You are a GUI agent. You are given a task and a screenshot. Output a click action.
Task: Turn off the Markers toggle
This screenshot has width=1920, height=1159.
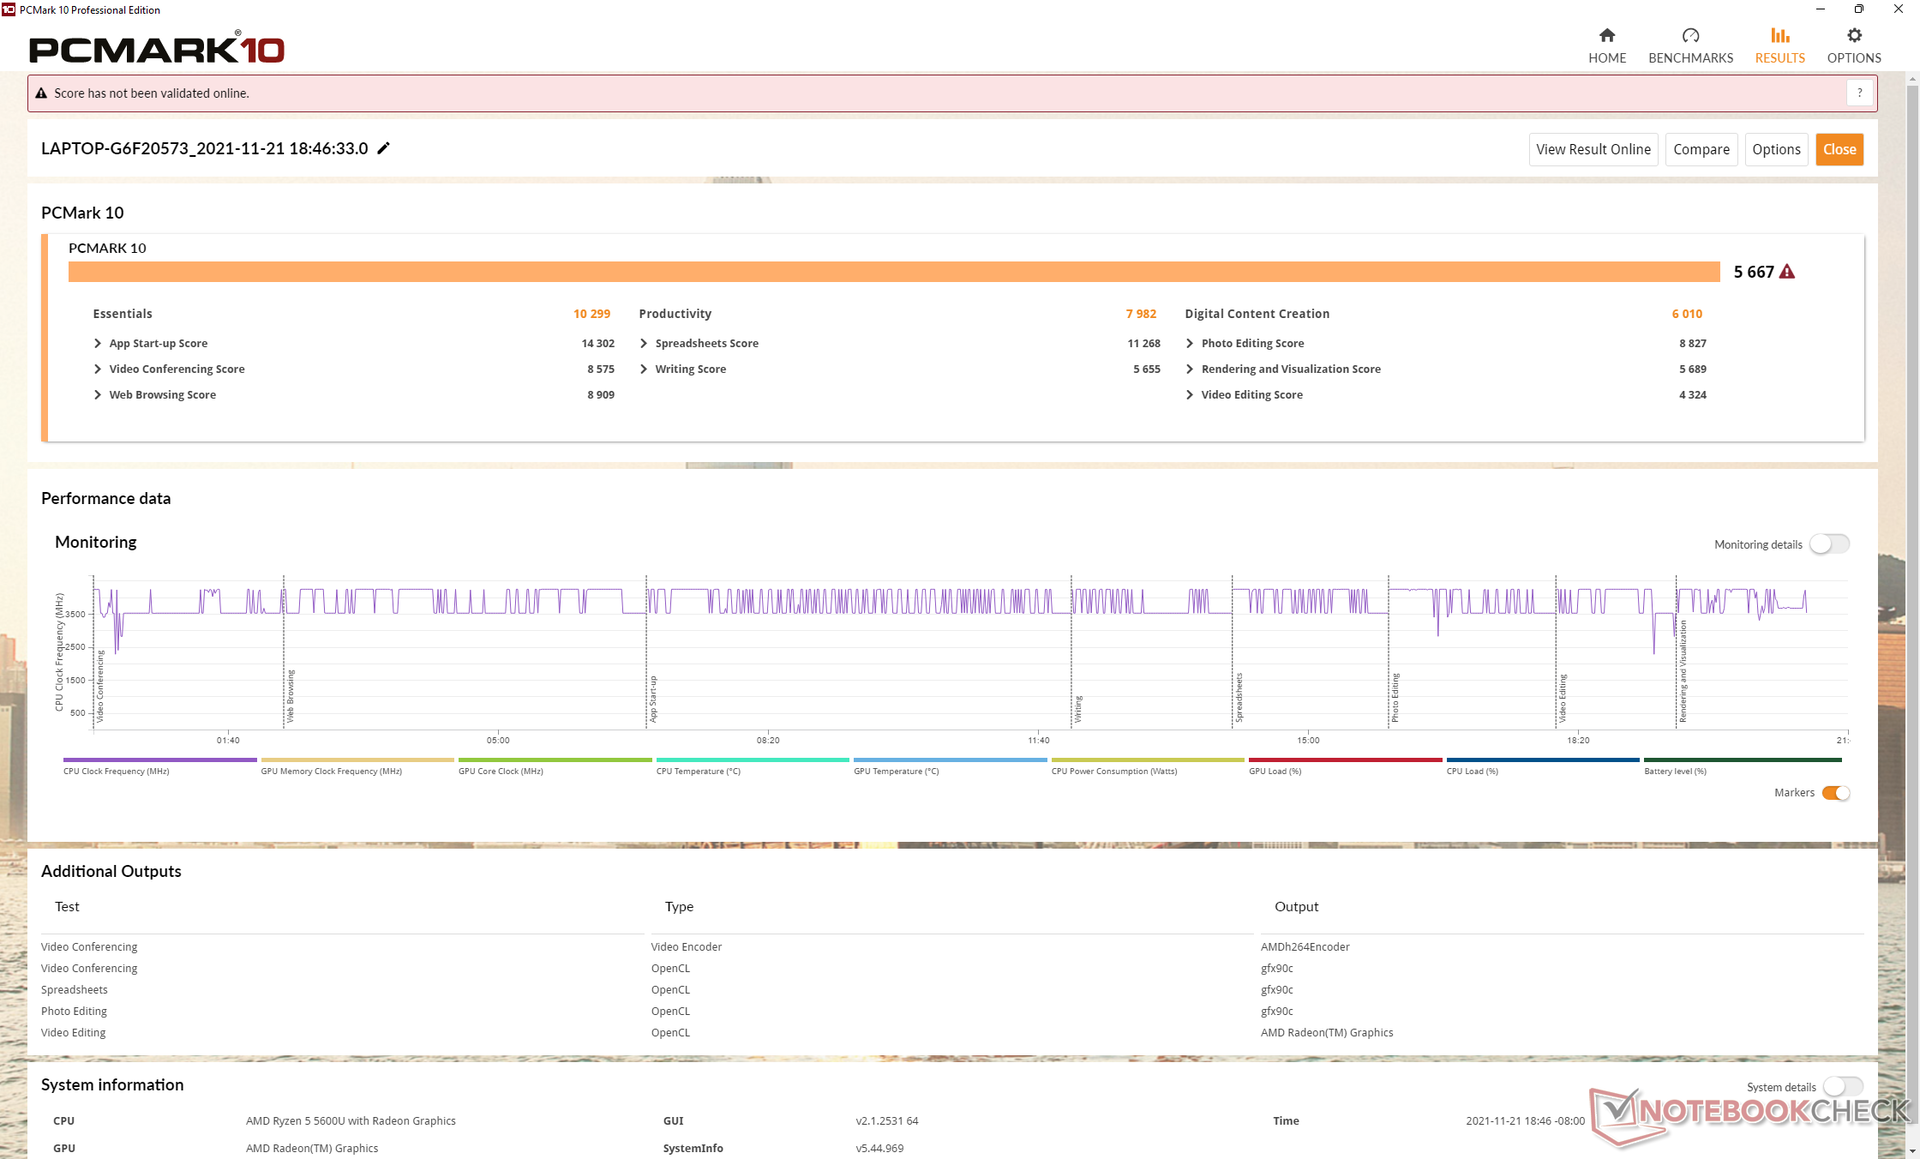(x=1835, y=793)
